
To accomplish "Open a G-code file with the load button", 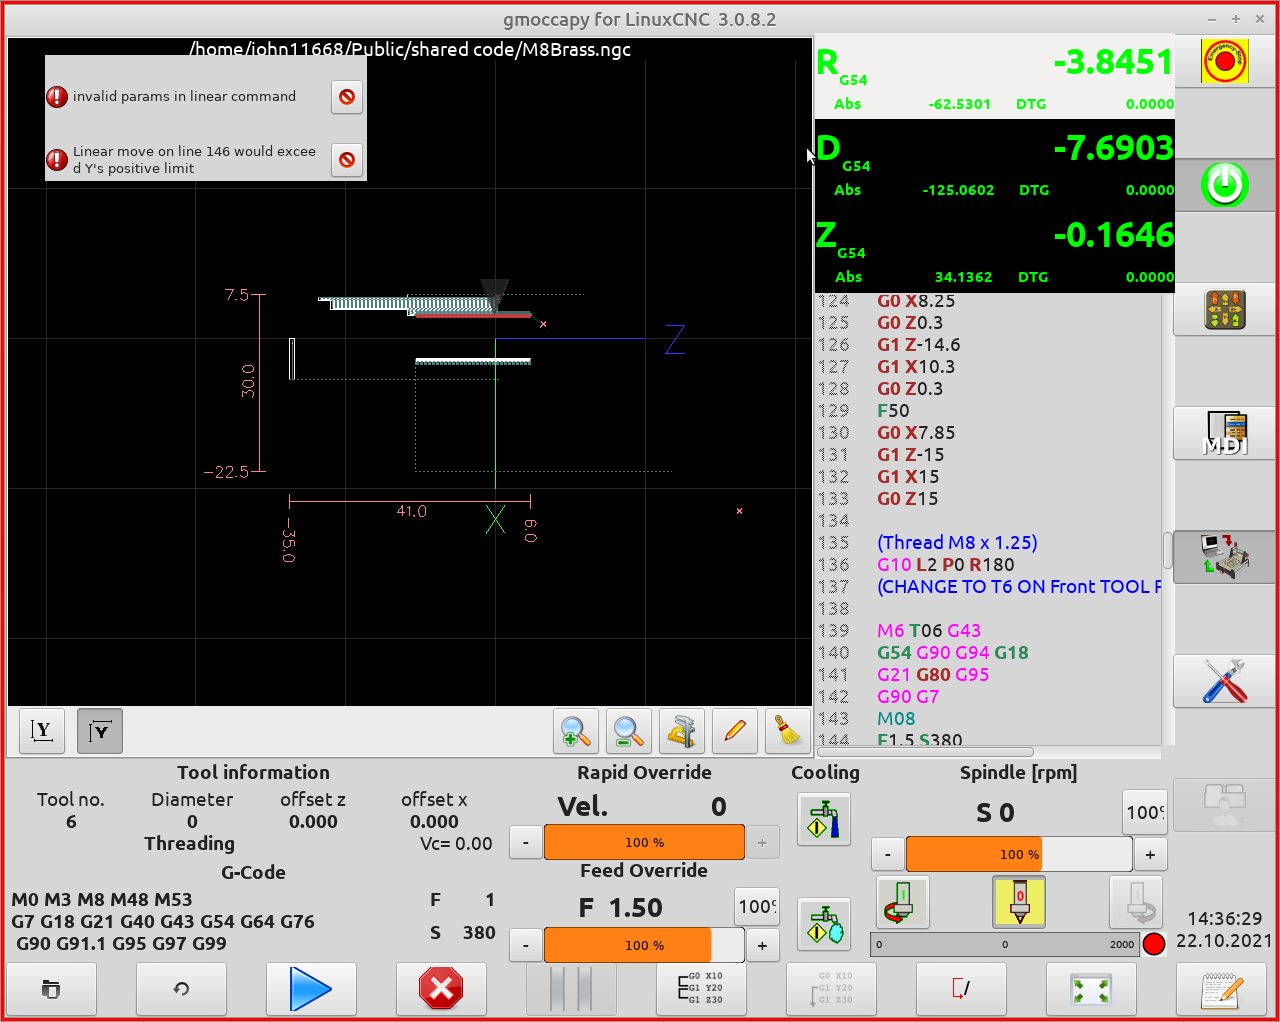I will pyautogui.click(x=51, y=989).
